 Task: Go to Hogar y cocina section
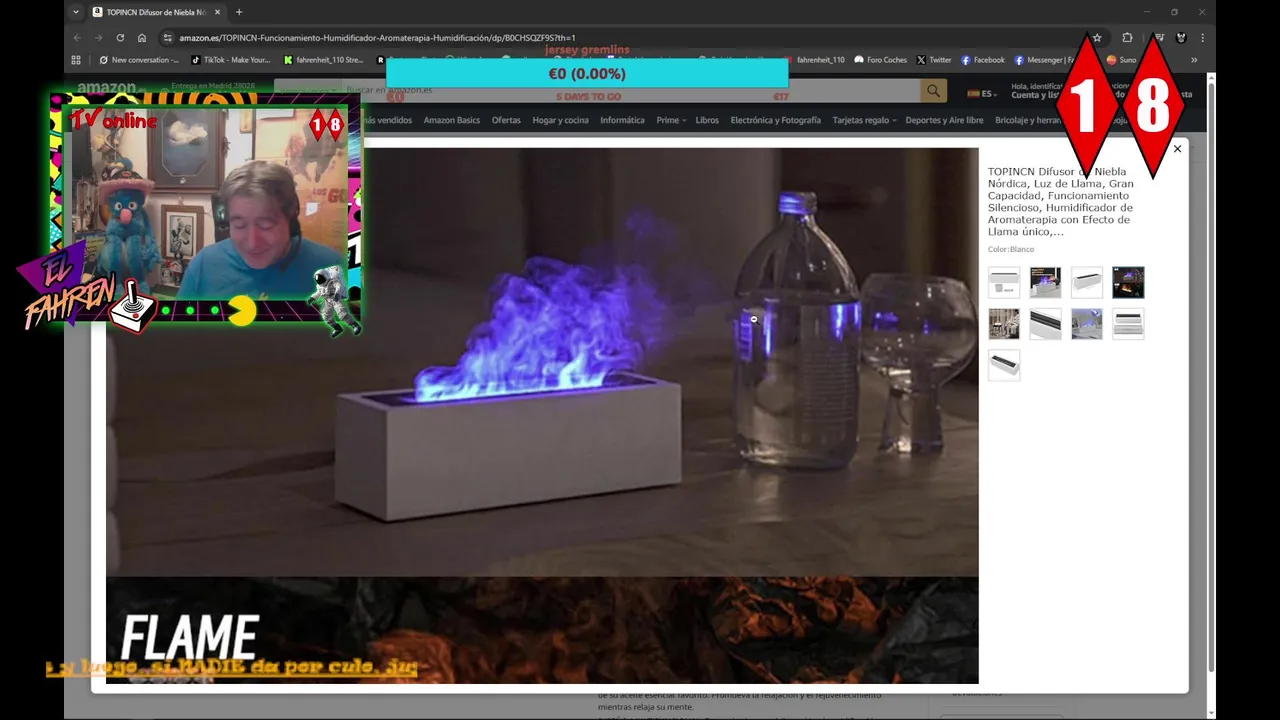point(560,120)
